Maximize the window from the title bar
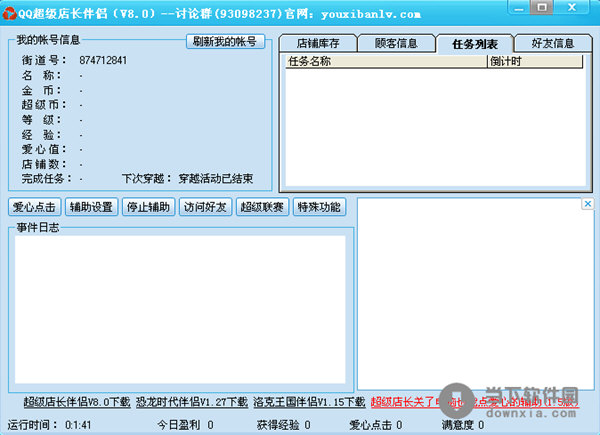The width and height of the screenshot is (600, 435). [541, 8]
